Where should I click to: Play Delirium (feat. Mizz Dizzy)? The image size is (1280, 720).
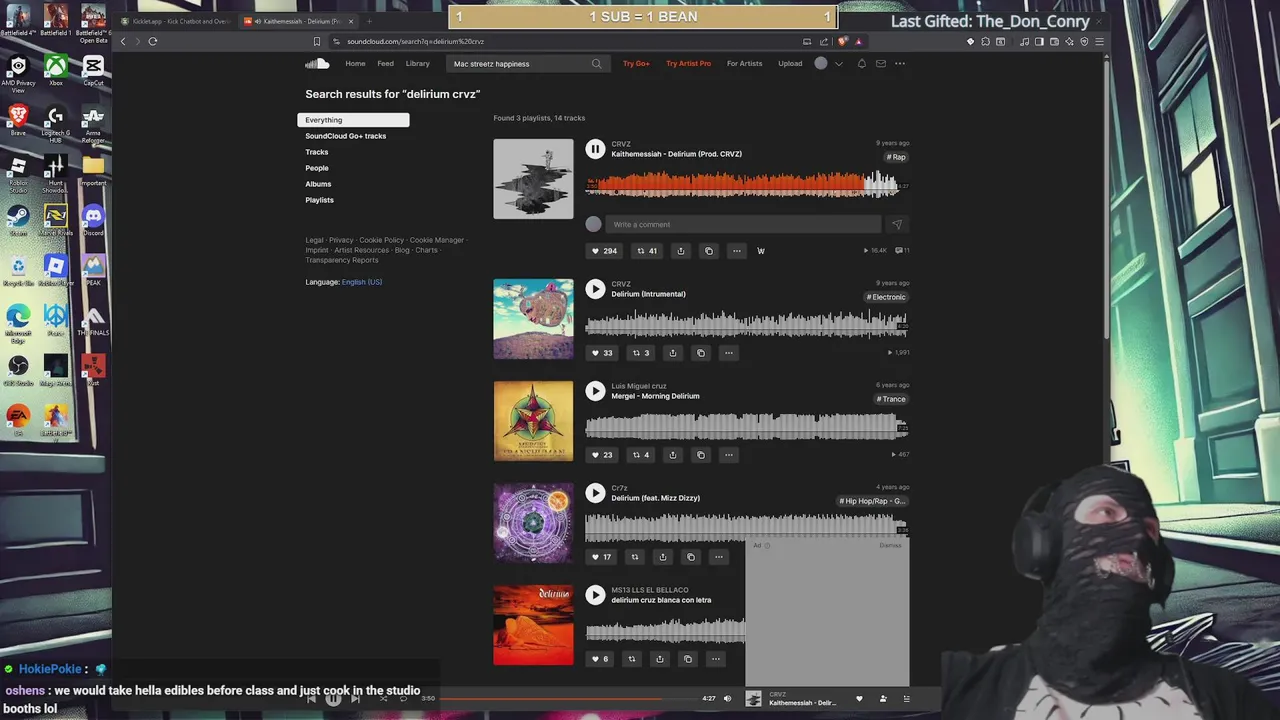pos(595,493)
